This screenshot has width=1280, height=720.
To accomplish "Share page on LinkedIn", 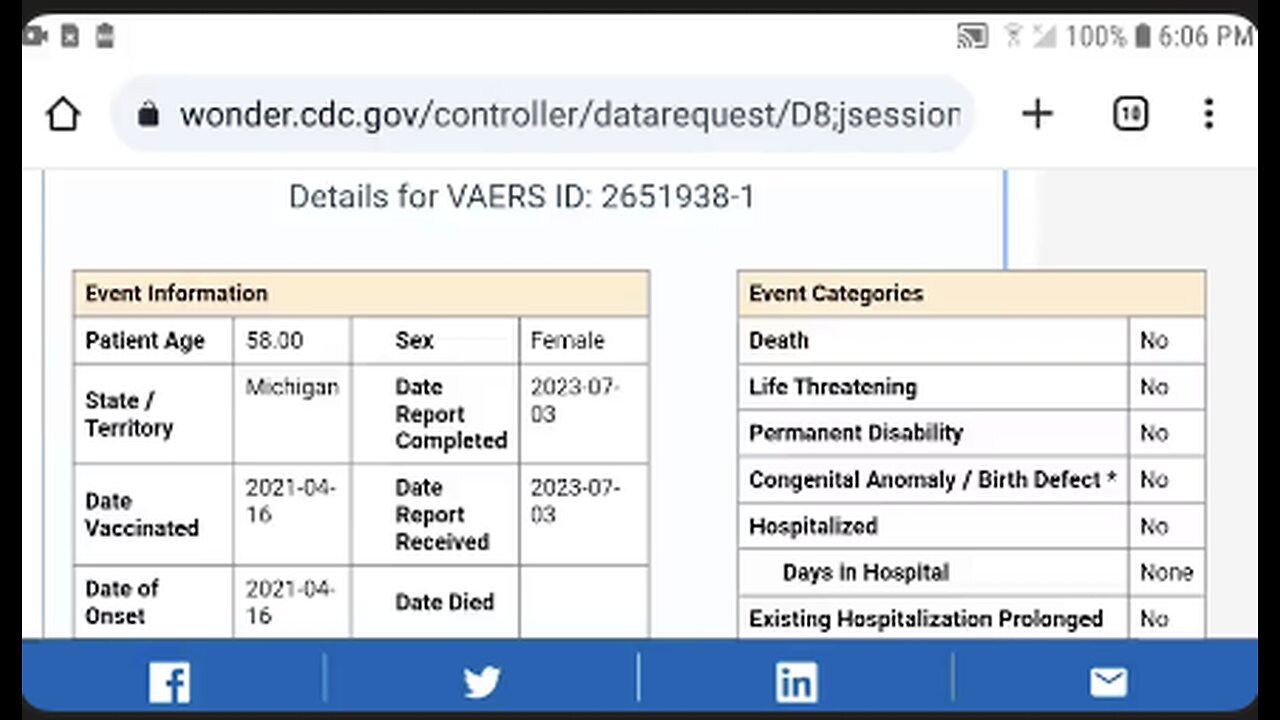I will point(796,683).
